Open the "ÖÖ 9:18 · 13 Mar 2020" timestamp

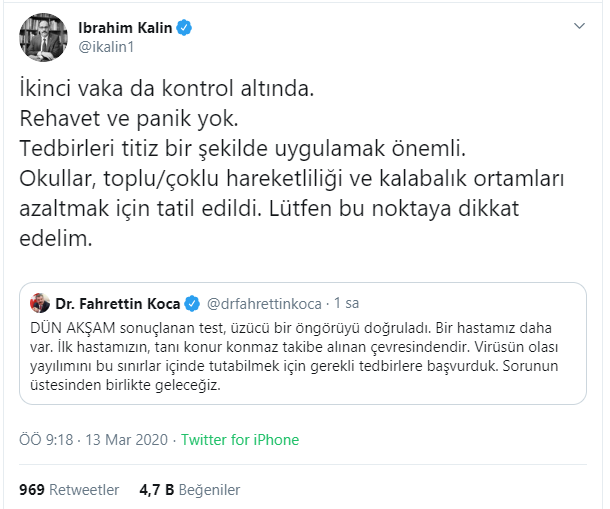click(93, 440)
